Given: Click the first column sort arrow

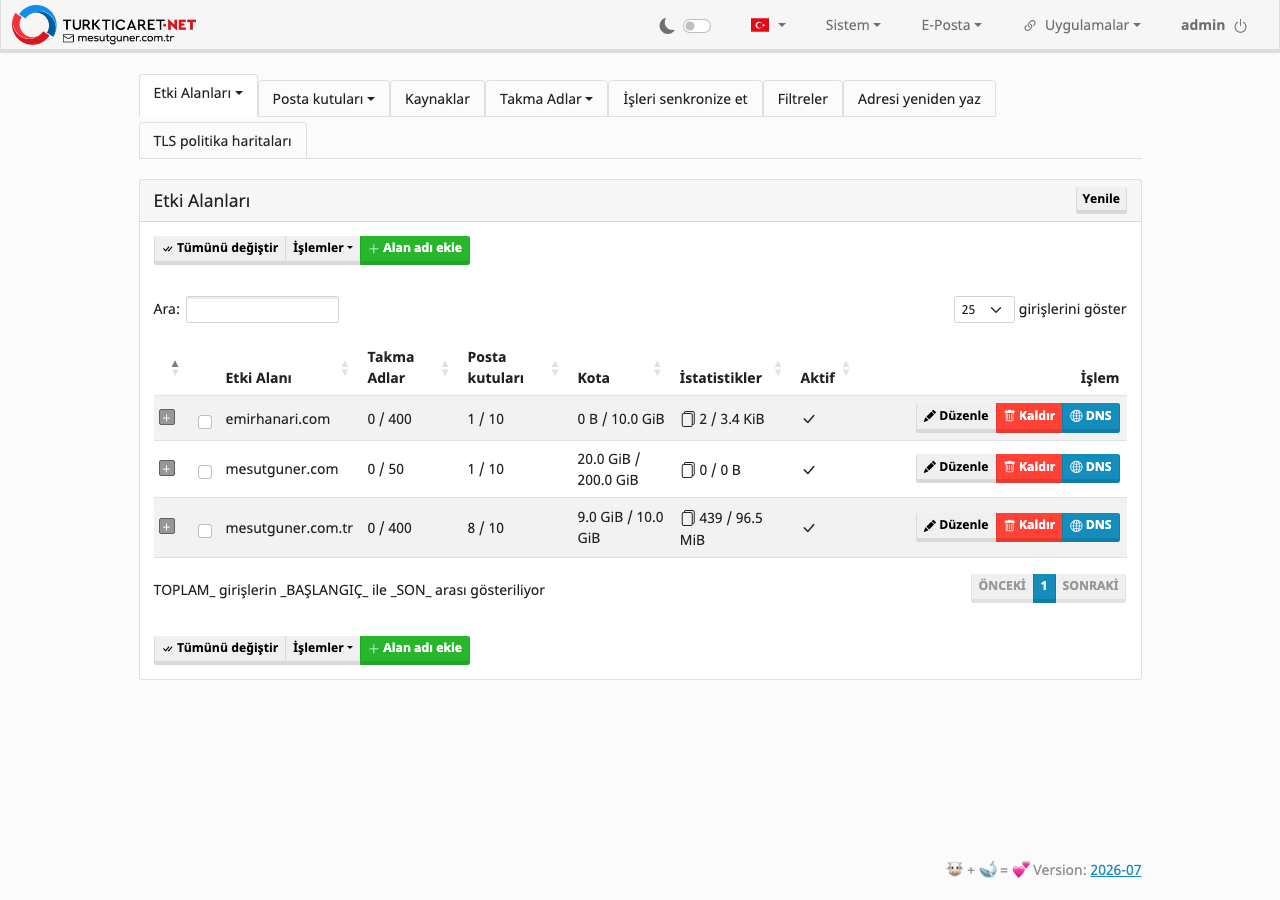Looking at the screenshot, I should [x=175, y=368].
